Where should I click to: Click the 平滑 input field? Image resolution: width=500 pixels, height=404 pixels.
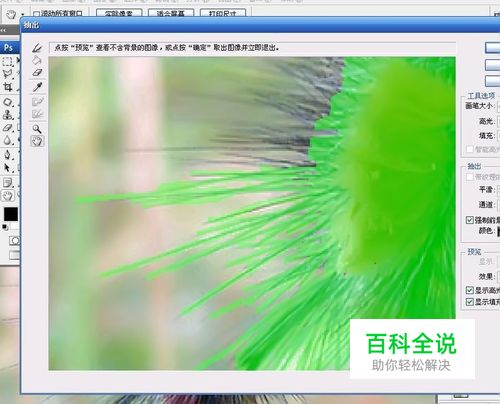pos(498,190)
